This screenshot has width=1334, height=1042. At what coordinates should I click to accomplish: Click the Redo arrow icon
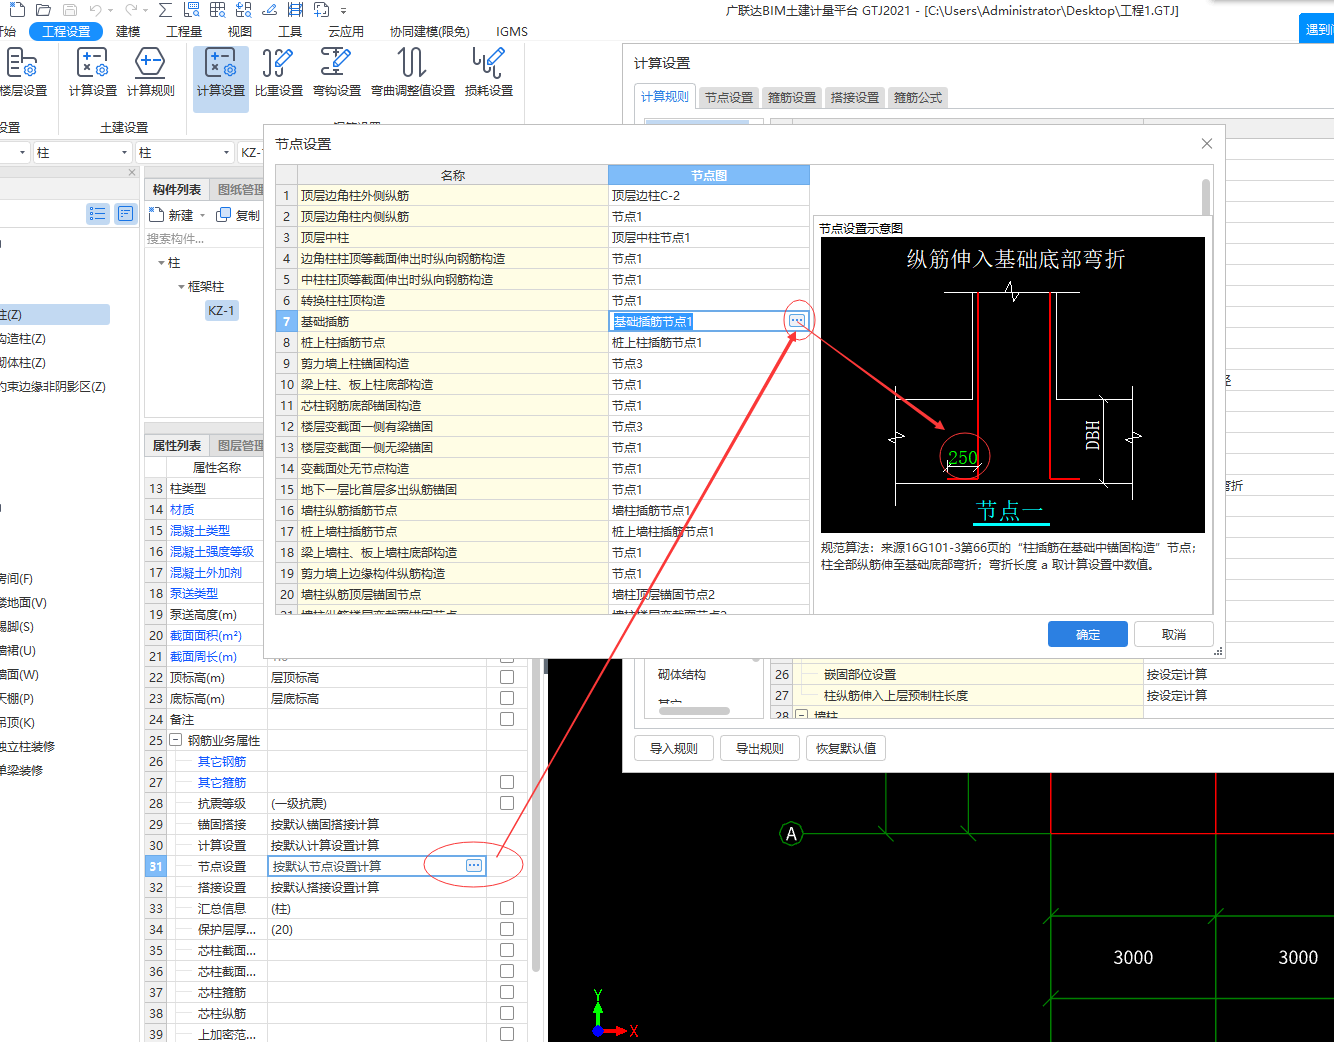click(x=131, y=10)
